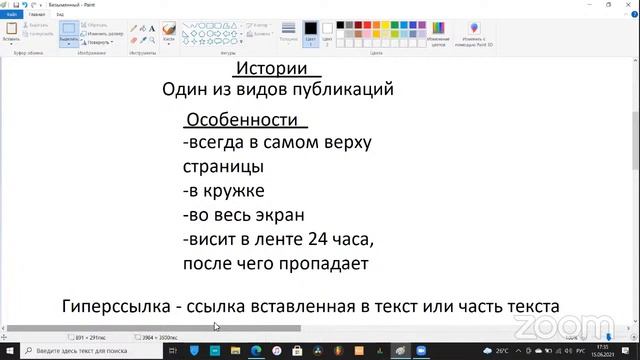The height and width of the screenshot is (360, 640).
Task: Pick the right arrow shape in shapes gallery
Action: click(218, 33)
